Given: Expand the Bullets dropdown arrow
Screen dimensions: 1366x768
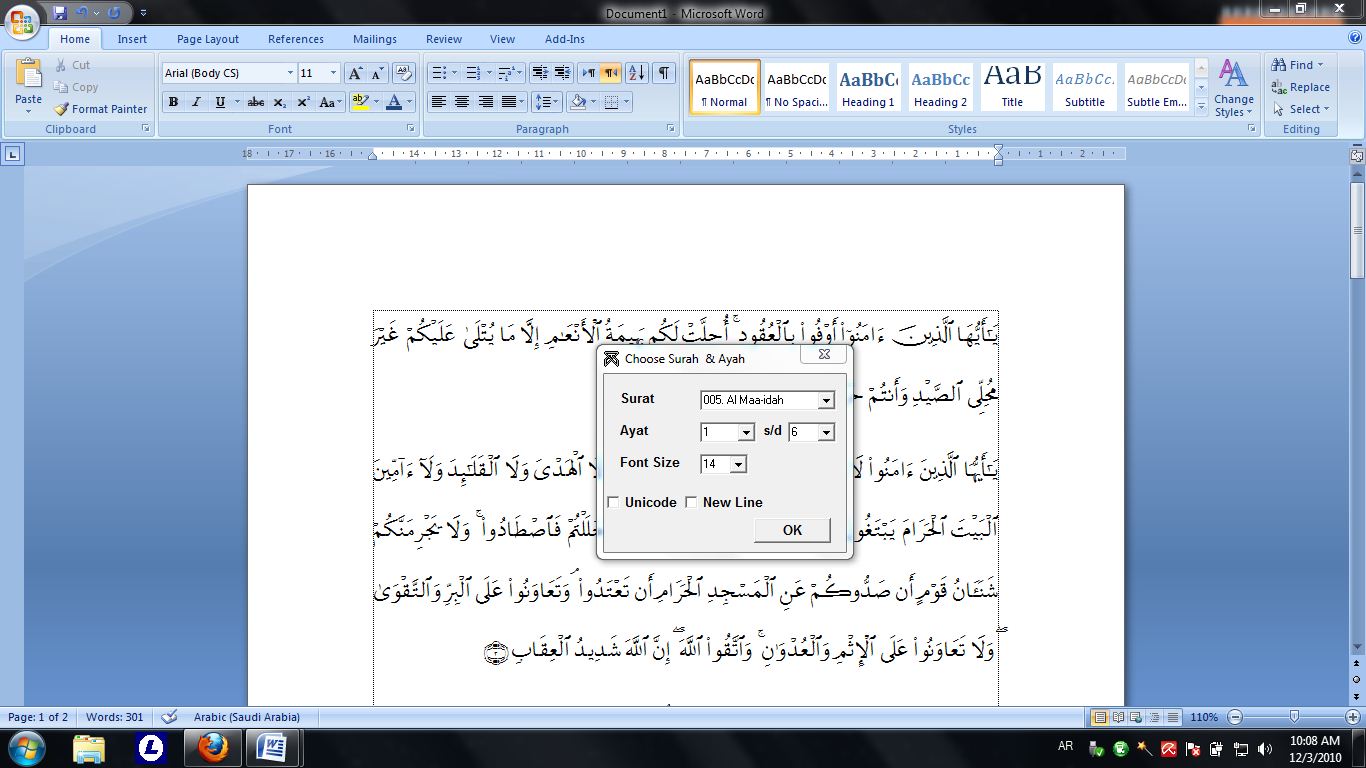Looking at the screenshot, I should [454, 73].
